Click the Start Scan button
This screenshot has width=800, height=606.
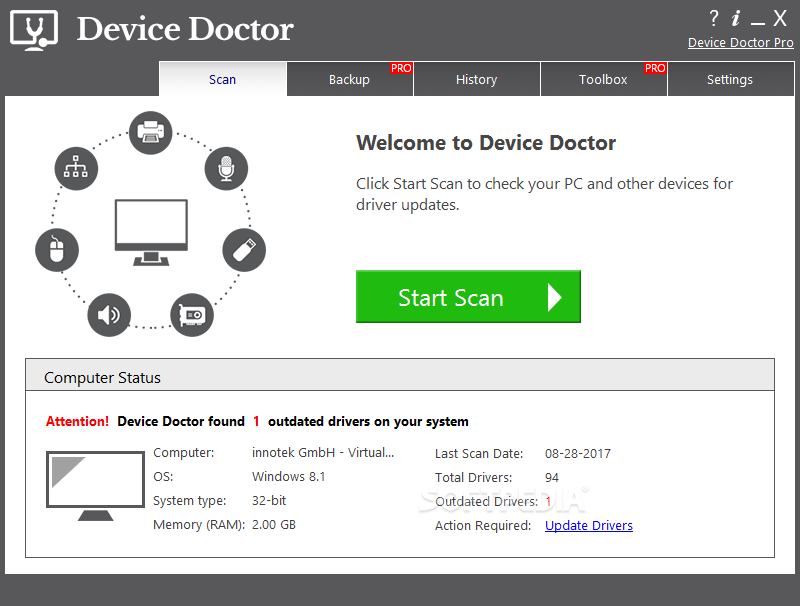click(x=468, y=296)
